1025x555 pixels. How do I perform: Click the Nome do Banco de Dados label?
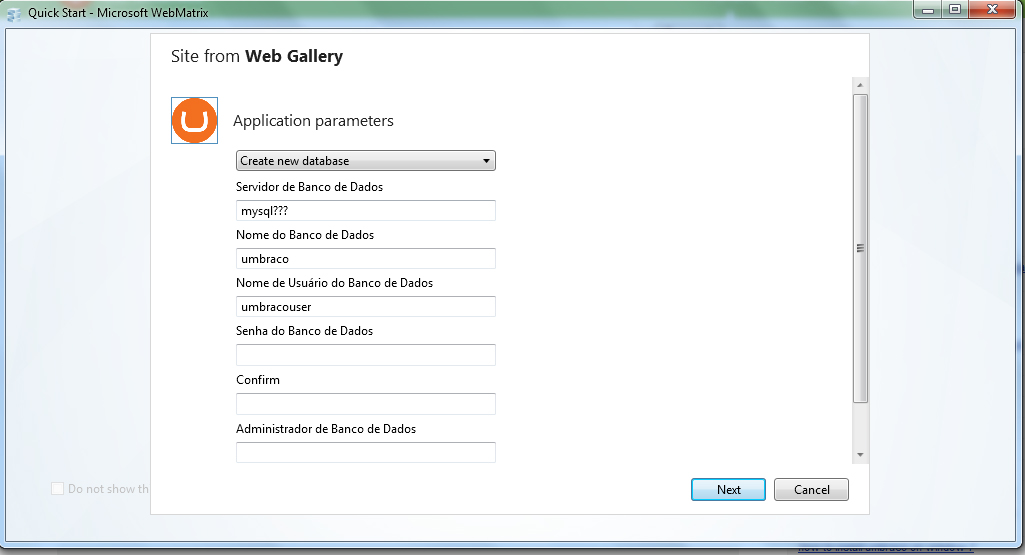click(305, 235)
